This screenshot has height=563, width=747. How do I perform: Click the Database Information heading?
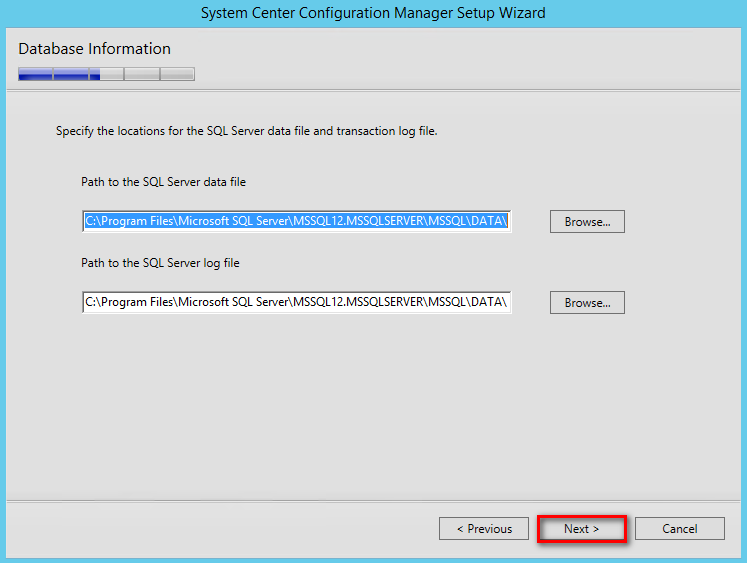pos(94,49)
